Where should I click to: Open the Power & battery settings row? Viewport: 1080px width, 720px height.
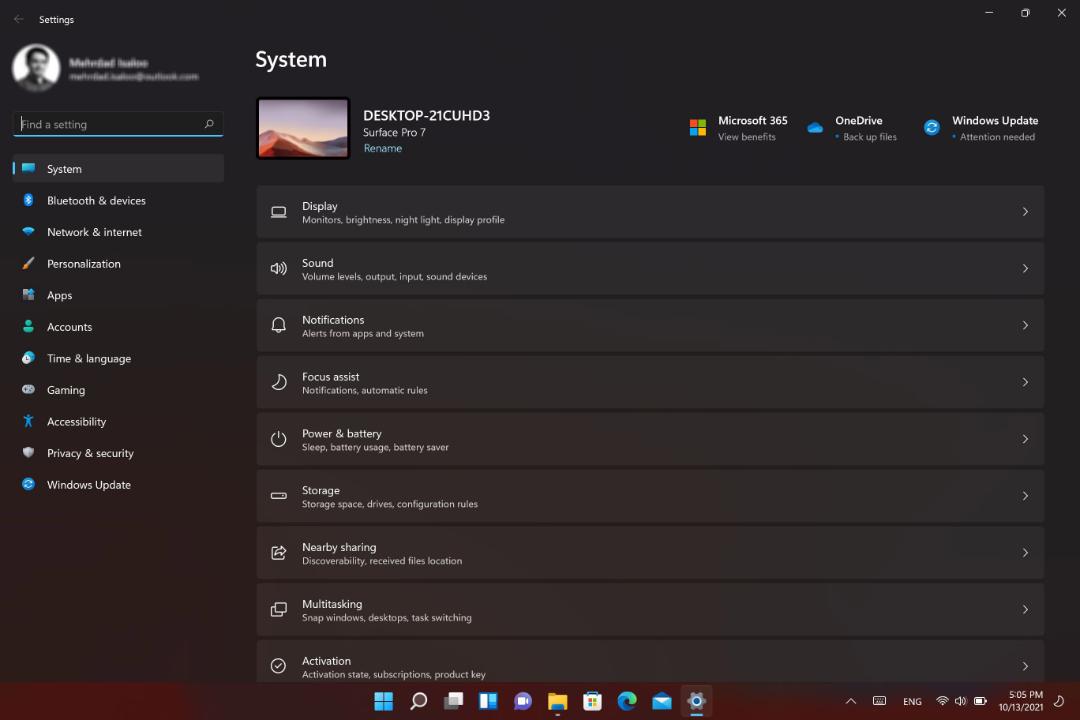[650, 440]
